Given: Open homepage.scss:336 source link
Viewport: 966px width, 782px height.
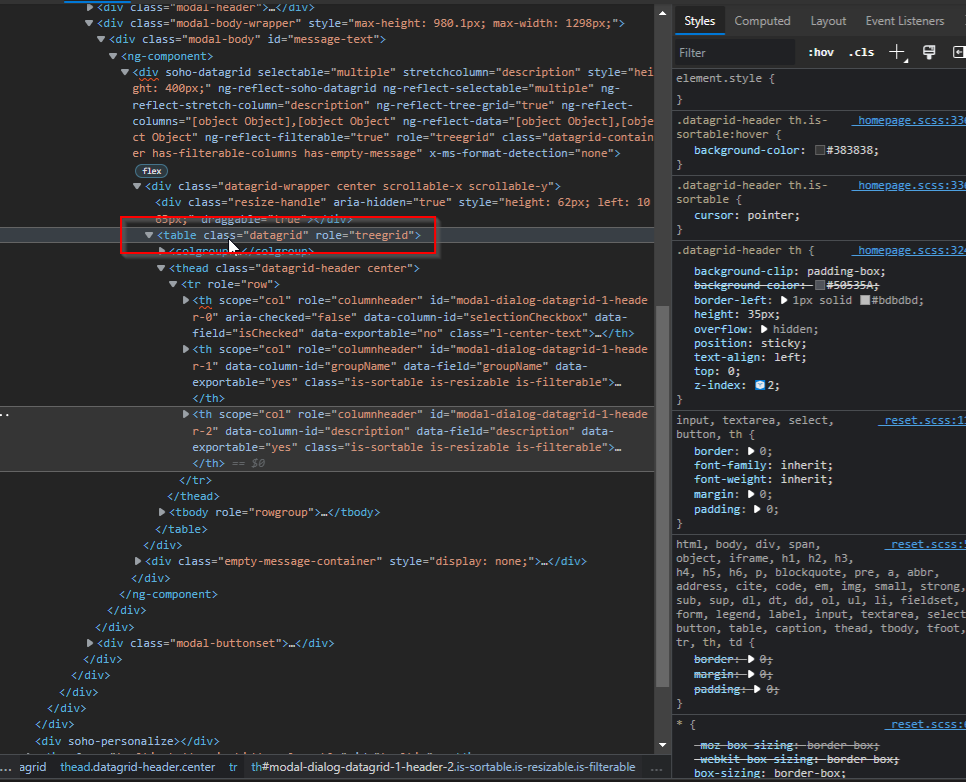Looking at the screenshot, I should coord(909,120).
